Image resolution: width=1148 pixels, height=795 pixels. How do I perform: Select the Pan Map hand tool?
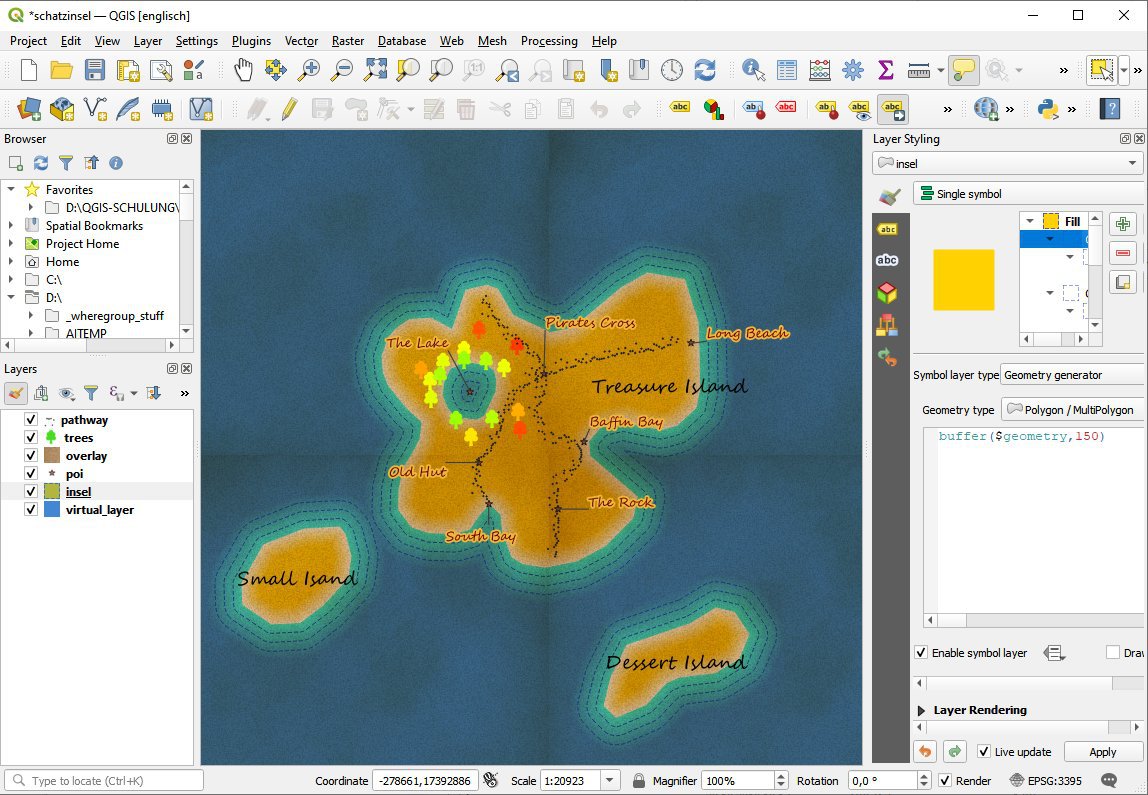243,70
